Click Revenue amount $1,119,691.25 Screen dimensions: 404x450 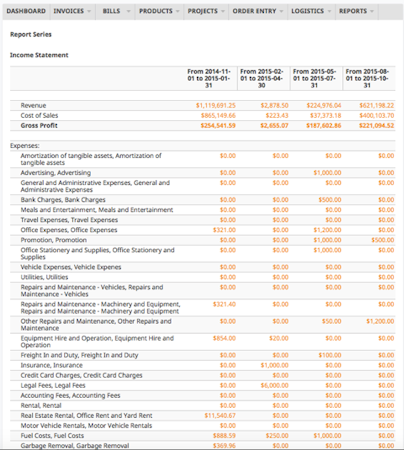[x=216, y=106]
